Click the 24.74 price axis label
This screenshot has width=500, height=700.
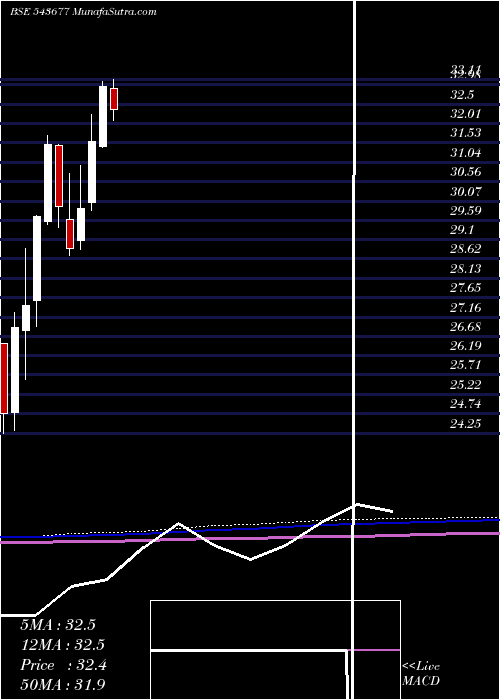click(x=466, y=404)
